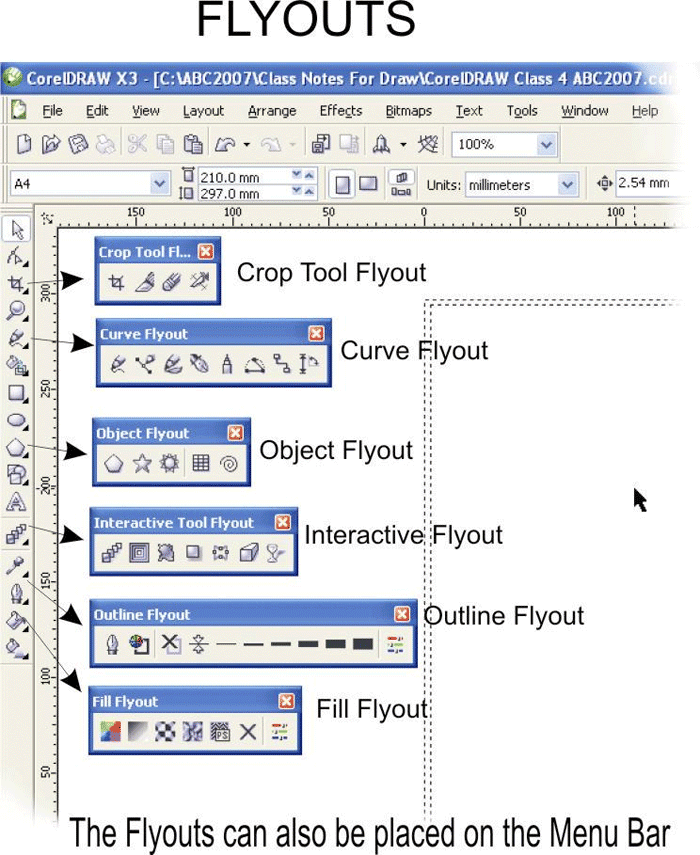The width and height of the screenshot is (700, 855).
Task: Select the Shape tool in the toolbox
Action: [x=17, y=257]
